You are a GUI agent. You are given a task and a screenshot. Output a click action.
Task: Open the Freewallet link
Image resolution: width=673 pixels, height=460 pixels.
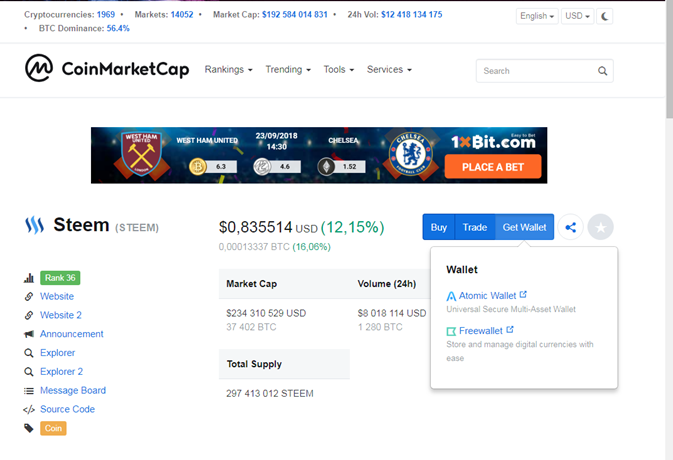pyautogui.click(x=480, y=331)
